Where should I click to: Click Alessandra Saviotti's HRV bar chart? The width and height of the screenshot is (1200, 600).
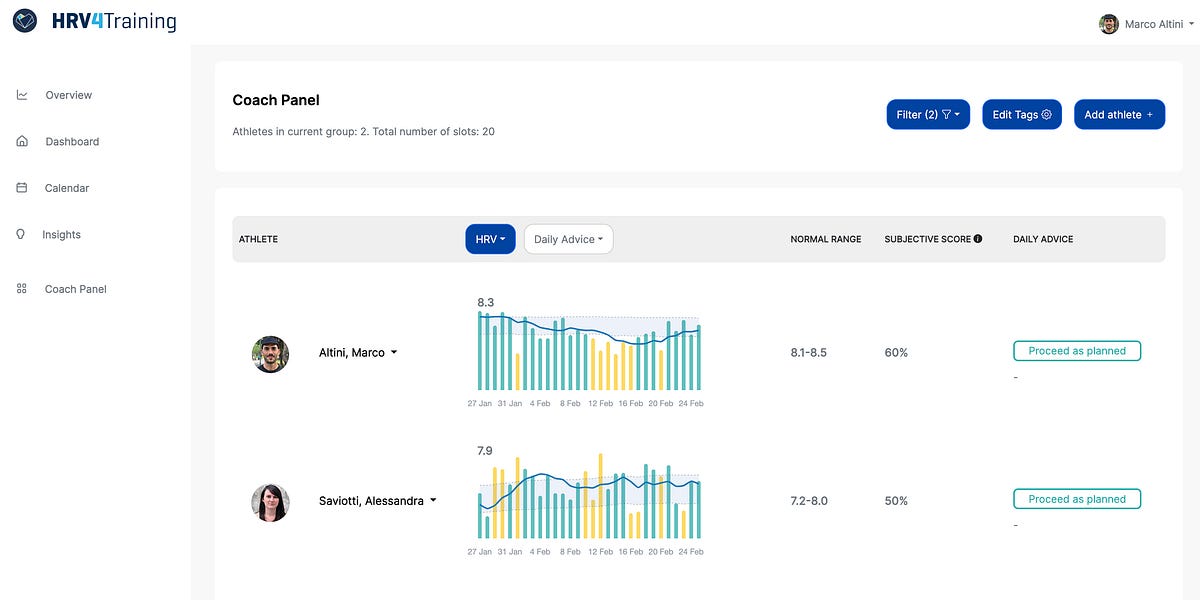[x=589, y=498]
